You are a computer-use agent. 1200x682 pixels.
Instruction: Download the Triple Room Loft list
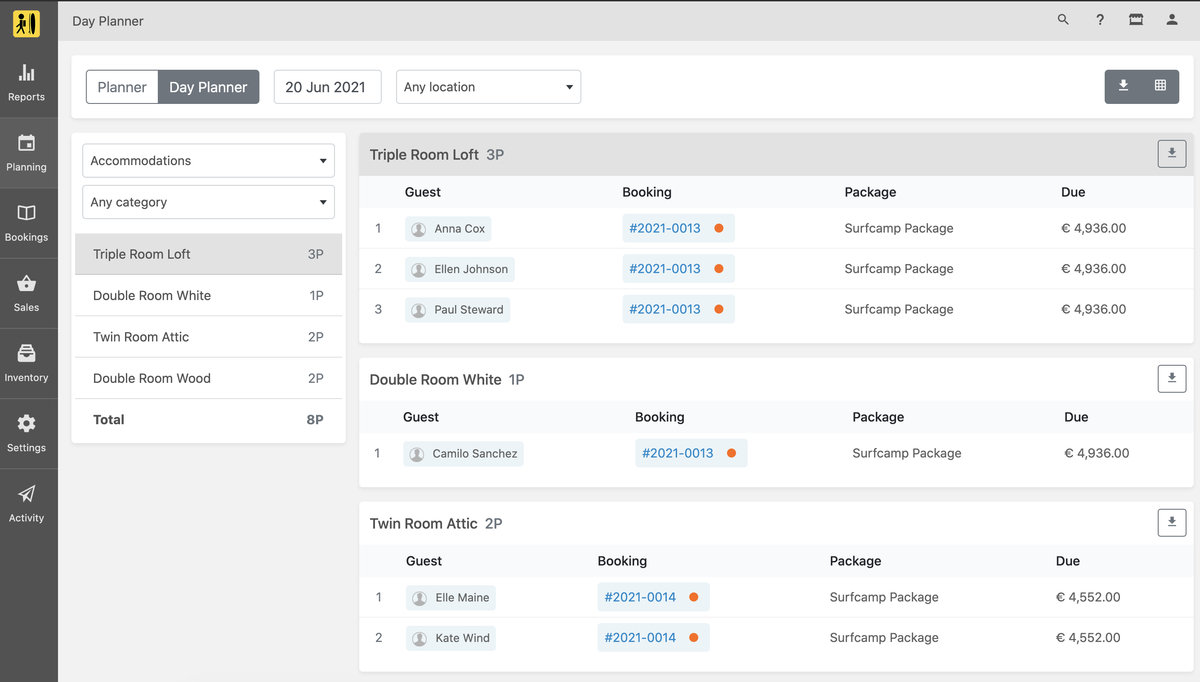coord(1172,154)
